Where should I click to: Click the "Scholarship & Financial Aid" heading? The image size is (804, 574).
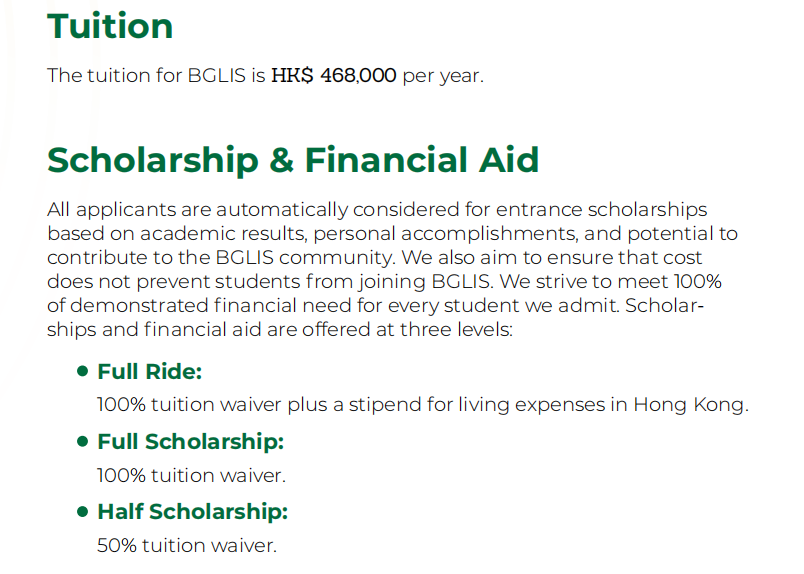coord(293,160)
